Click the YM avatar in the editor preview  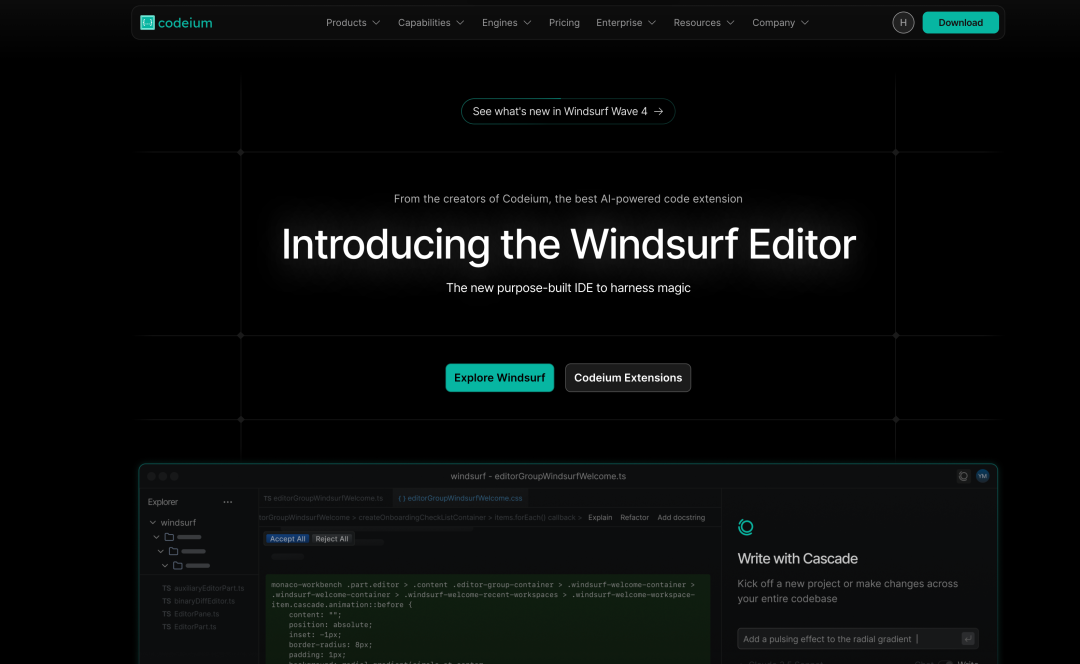click(x=982, y=476)
